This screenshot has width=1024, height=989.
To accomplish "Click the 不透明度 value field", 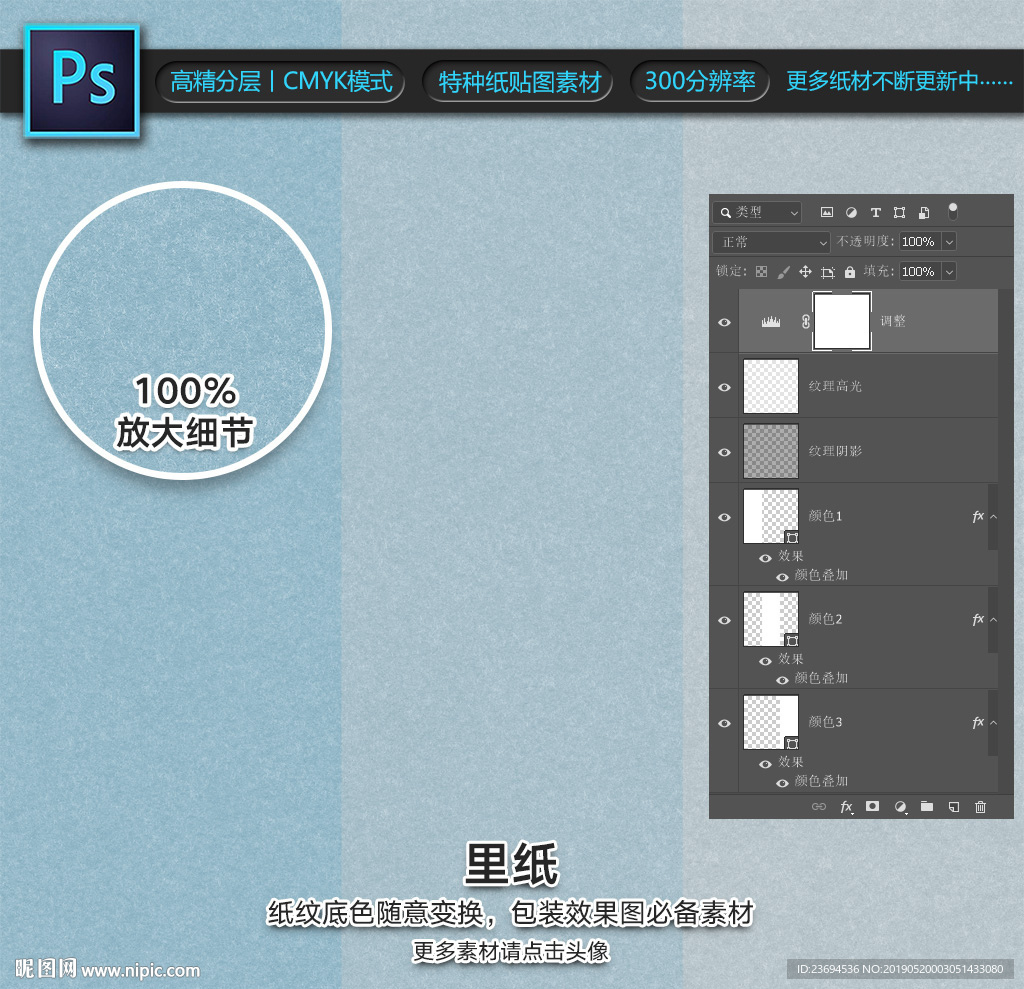I will (x=920, y=242).
